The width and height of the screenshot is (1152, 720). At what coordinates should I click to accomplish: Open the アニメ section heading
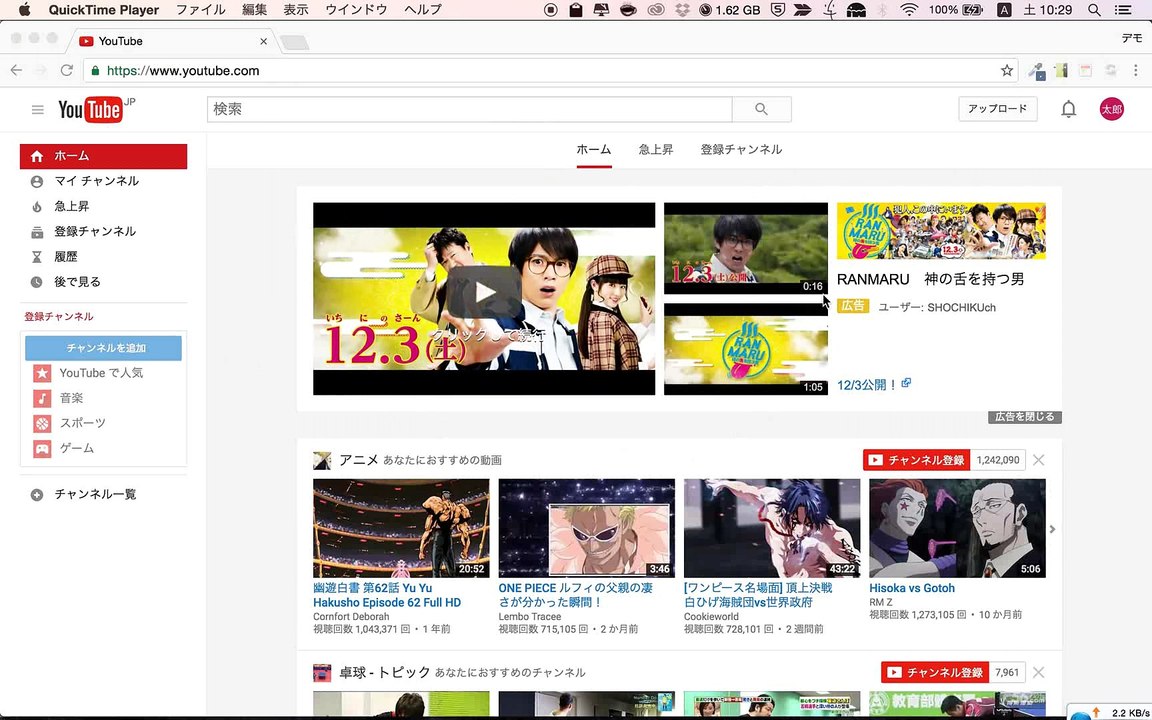tap(359, 460)
